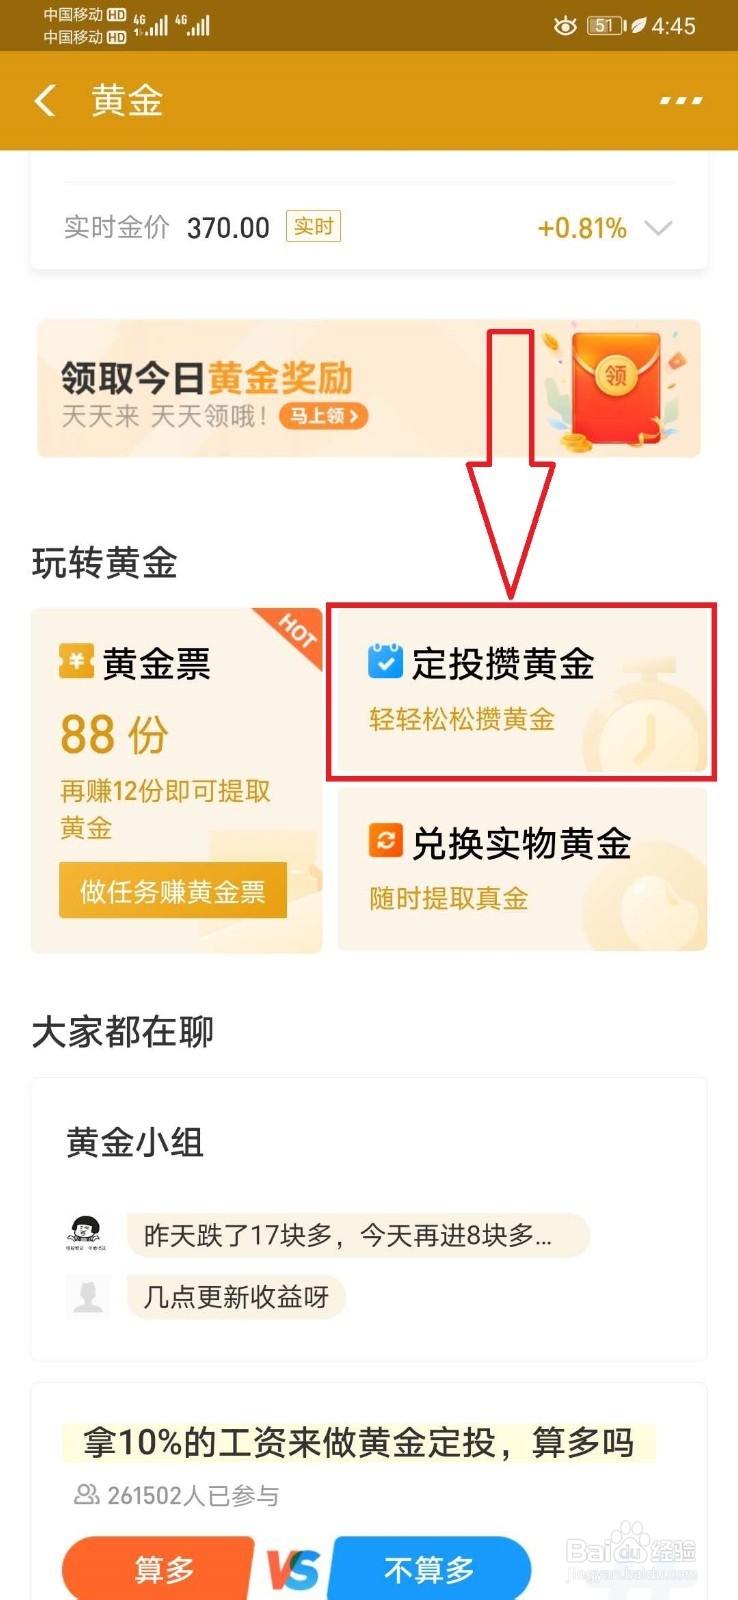Open the three-dot more options menu

click(x=681, y=100)
